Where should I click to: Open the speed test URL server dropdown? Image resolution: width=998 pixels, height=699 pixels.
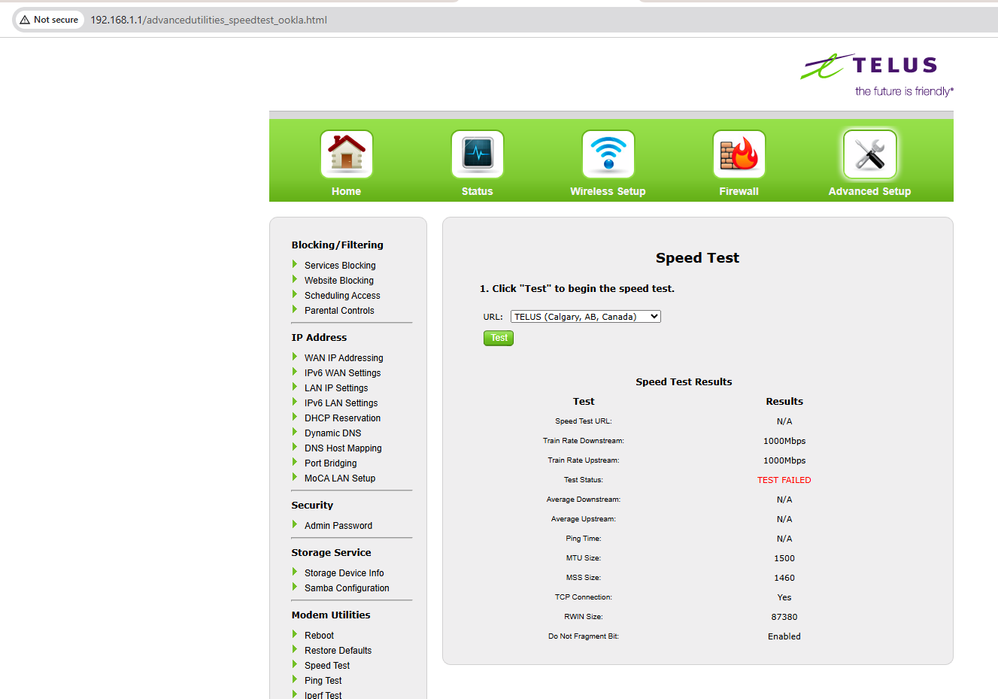tap(585, 316)
